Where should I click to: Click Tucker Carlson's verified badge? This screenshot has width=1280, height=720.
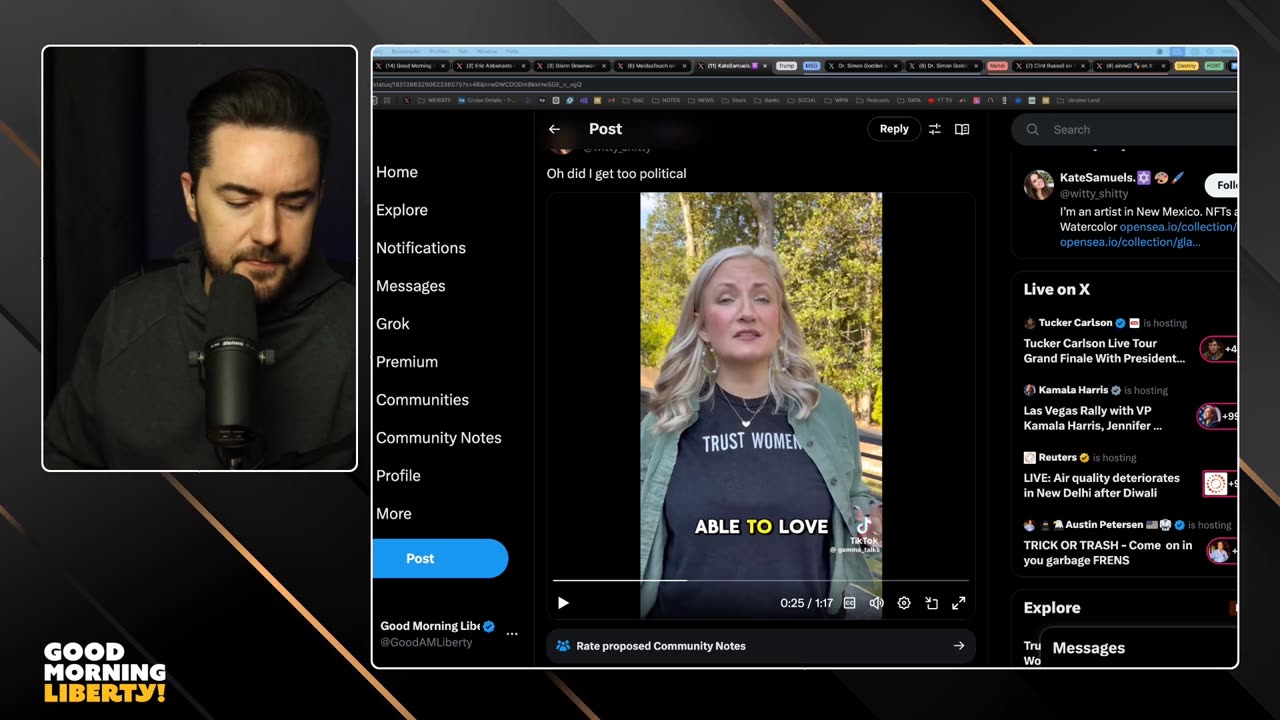tap(1121, 323)
